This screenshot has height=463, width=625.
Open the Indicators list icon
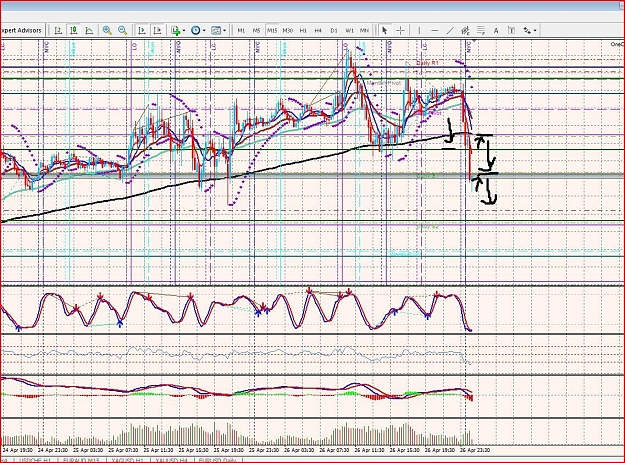(175, 30)
